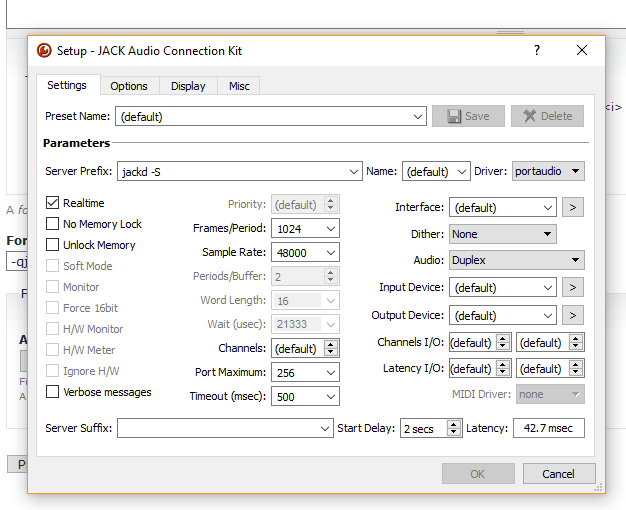Expand the Input Device combo box

coord(548,288)
